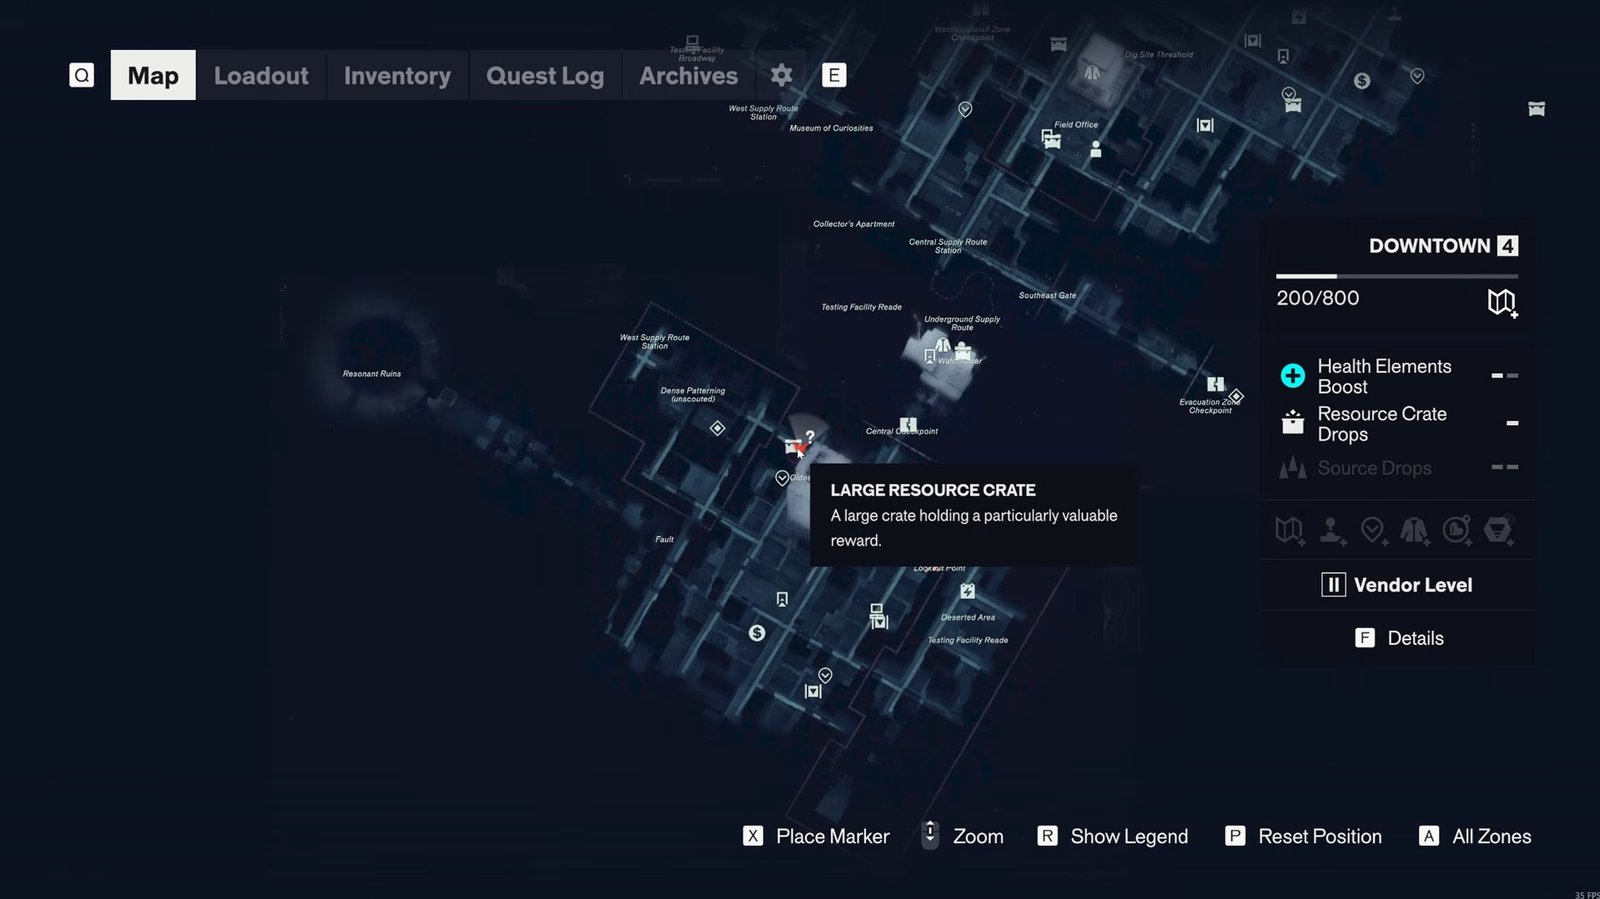Viewport: 1600px width, 899px height.
Task: Open the Loadout tab
Action: coord(261,76)
